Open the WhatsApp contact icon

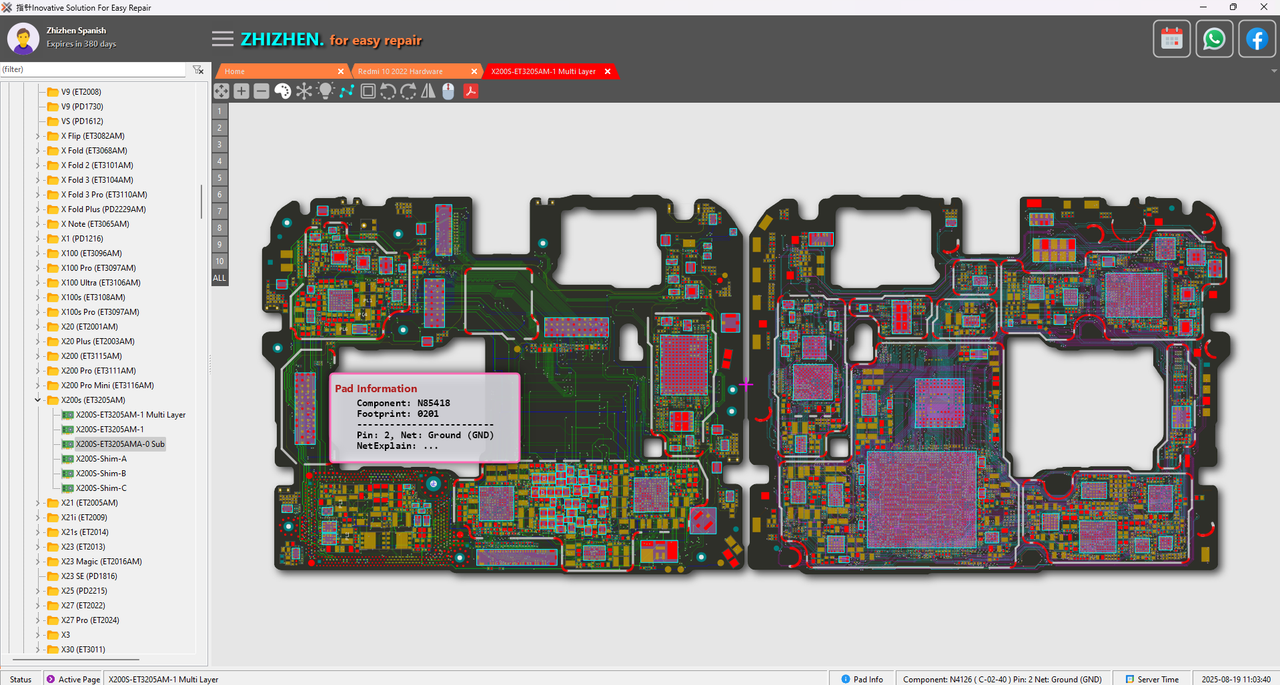coord(1214,39)
